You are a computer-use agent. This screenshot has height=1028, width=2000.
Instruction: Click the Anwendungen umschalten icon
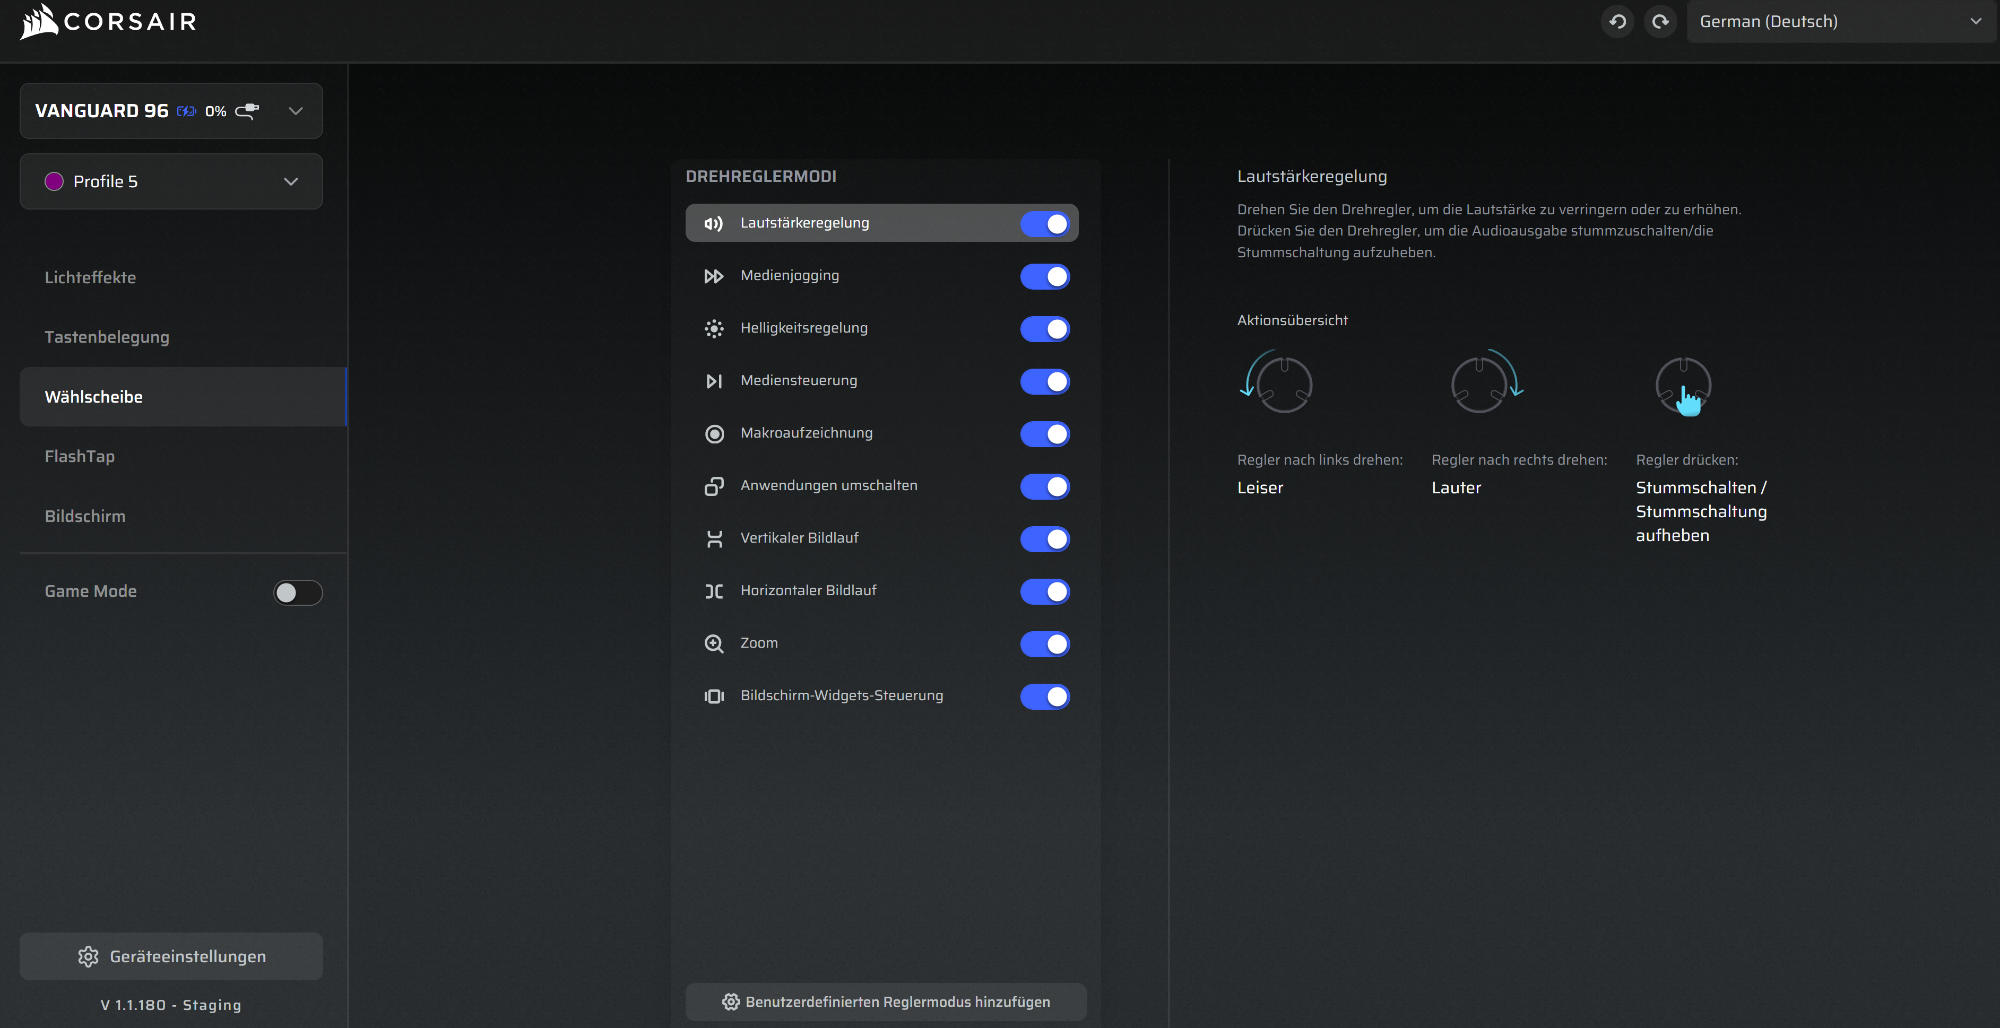[x=714, y=486]
